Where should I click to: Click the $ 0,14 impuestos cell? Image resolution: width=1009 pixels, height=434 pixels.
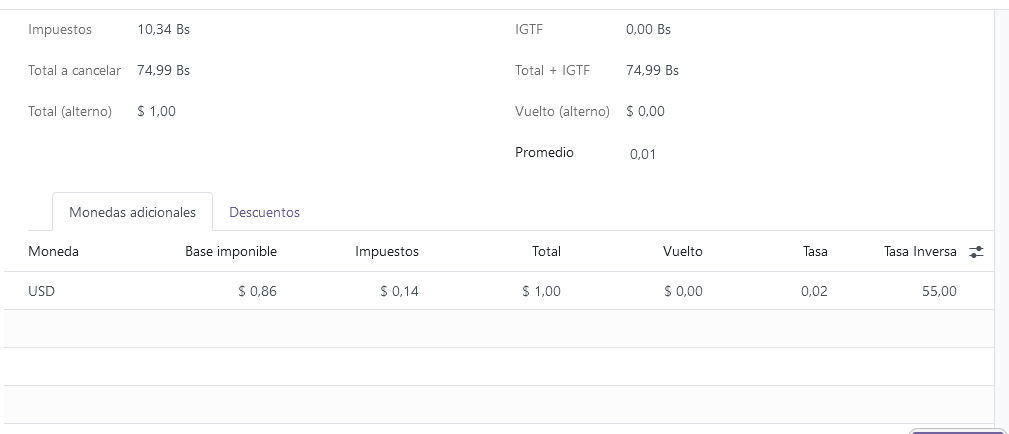click(399, 291)
